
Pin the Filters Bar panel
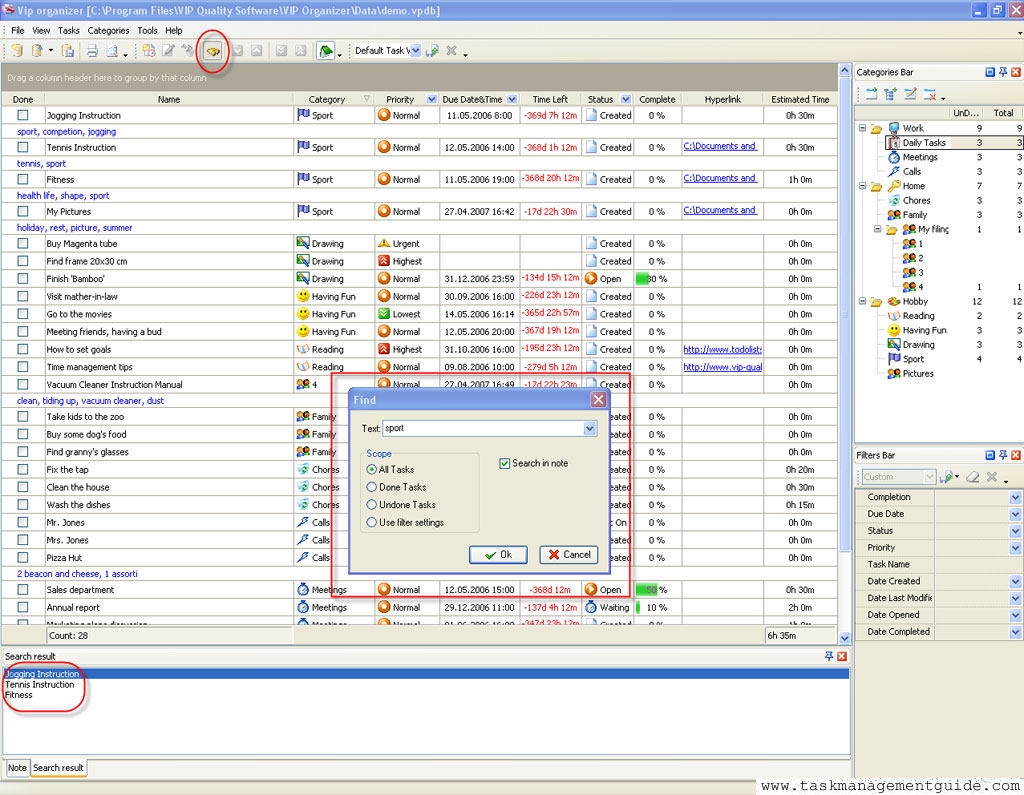click(x=1003, y=455)
